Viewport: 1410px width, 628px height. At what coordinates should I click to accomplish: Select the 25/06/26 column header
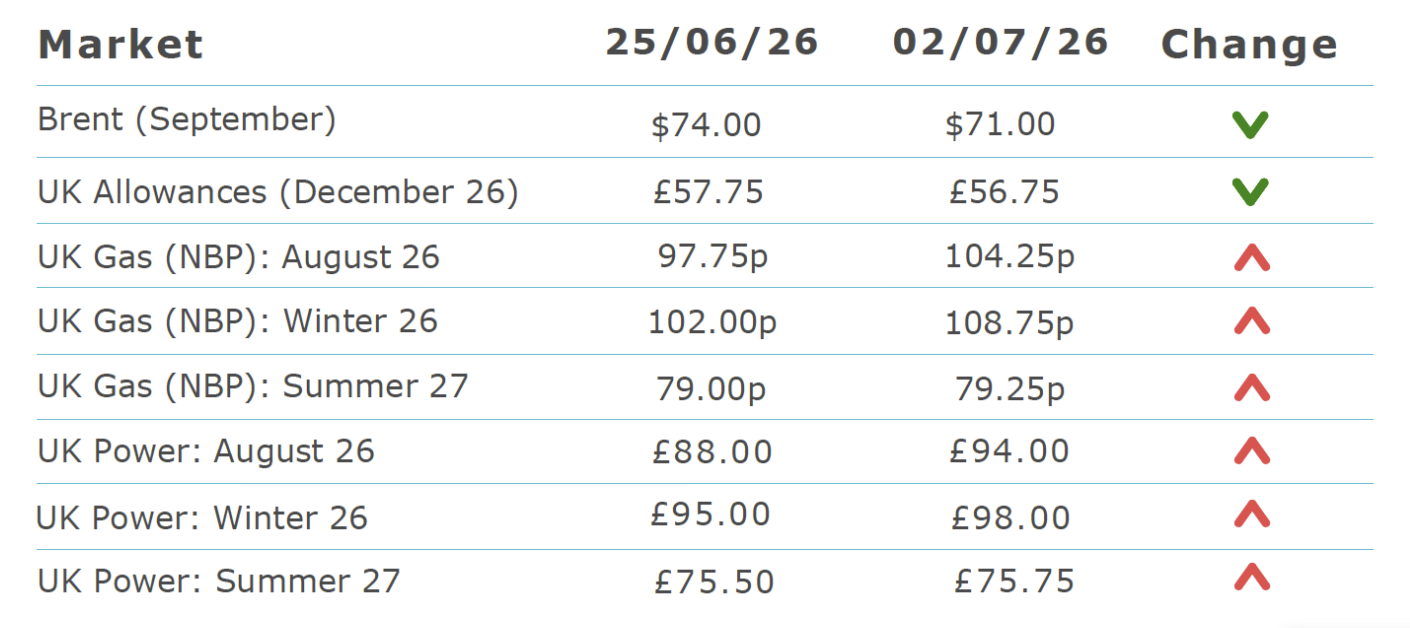coord(712,42)
